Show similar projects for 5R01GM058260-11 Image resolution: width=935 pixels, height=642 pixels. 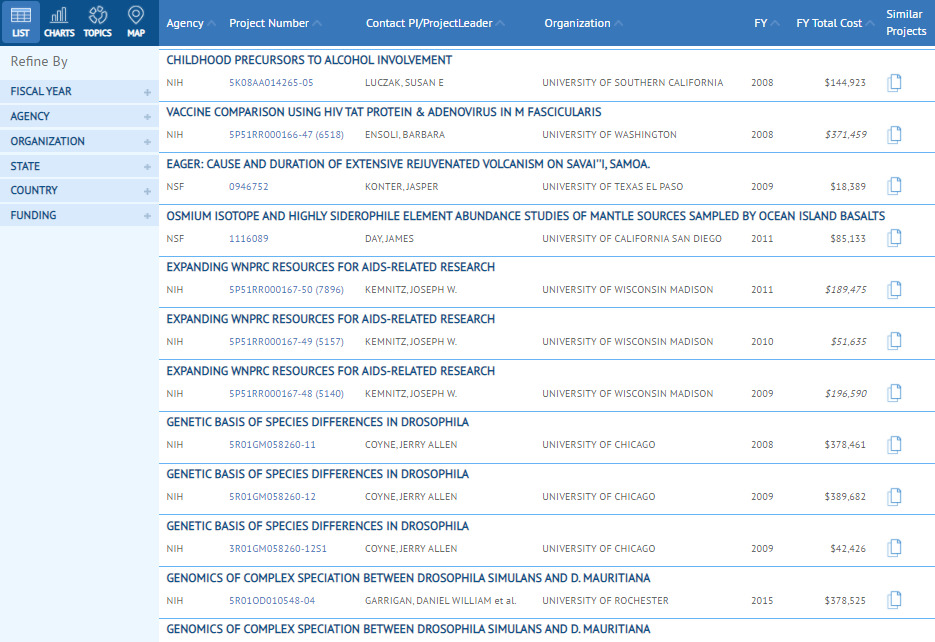pos(894,445)
